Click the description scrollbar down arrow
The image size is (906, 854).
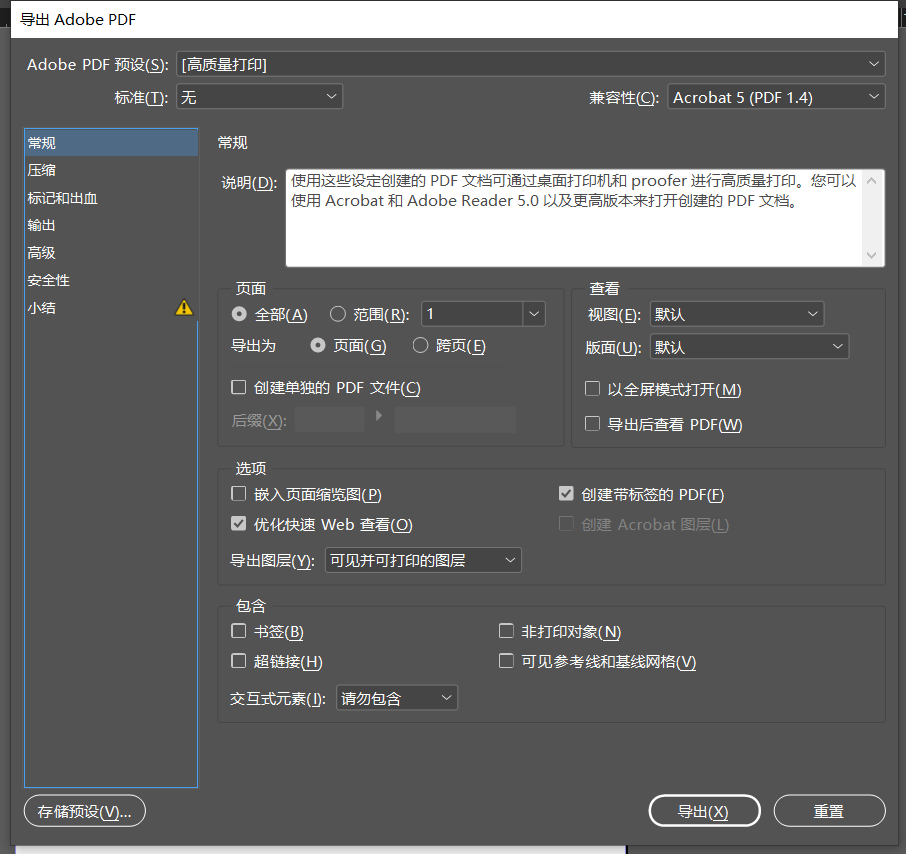[x=872, y=255]
